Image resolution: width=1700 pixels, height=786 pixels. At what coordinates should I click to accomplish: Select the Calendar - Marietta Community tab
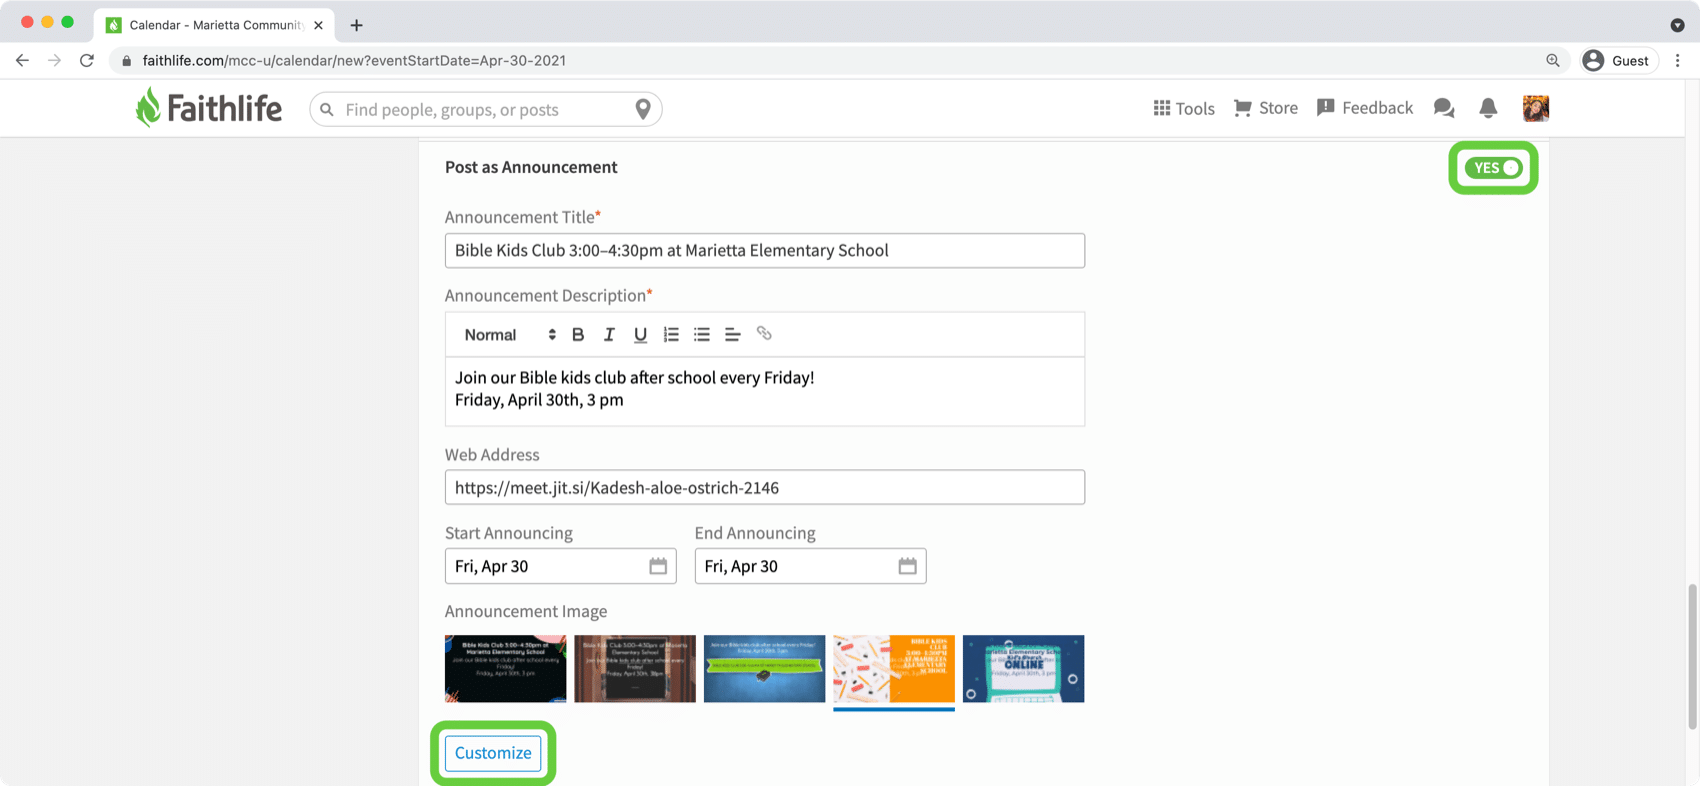click(214, 25)
